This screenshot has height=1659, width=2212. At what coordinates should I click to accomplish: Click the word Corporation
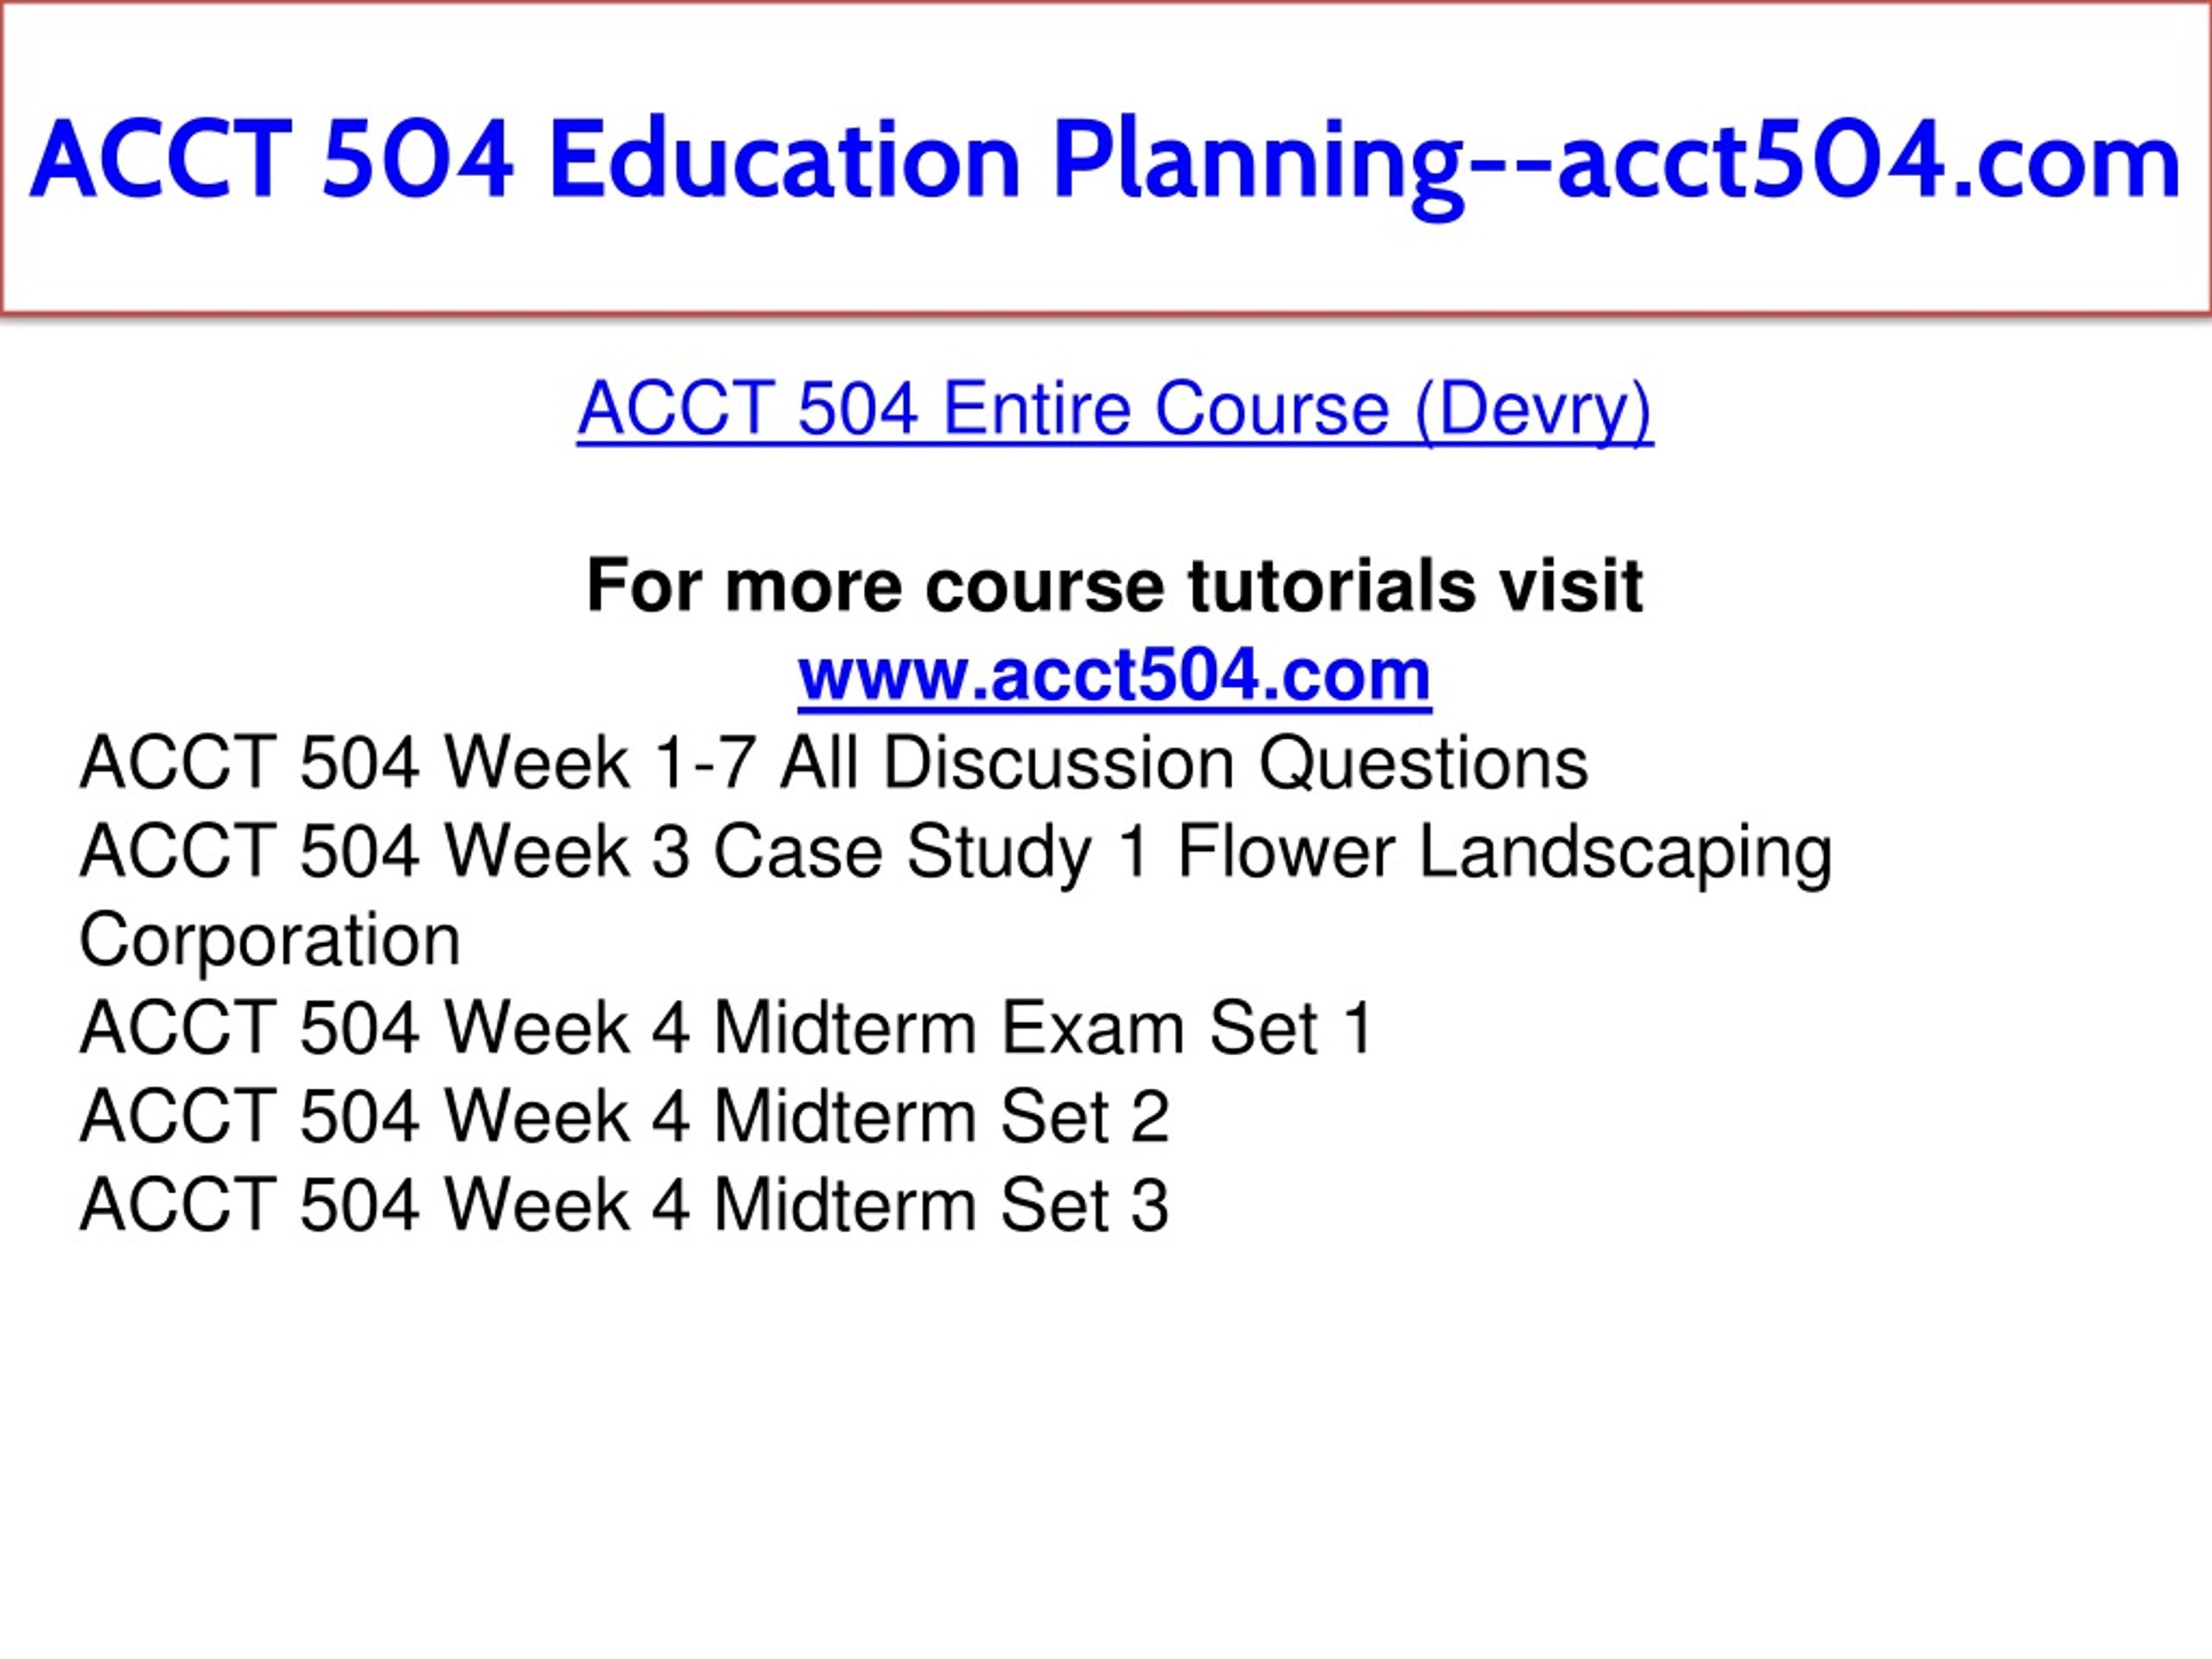[270, 941]
